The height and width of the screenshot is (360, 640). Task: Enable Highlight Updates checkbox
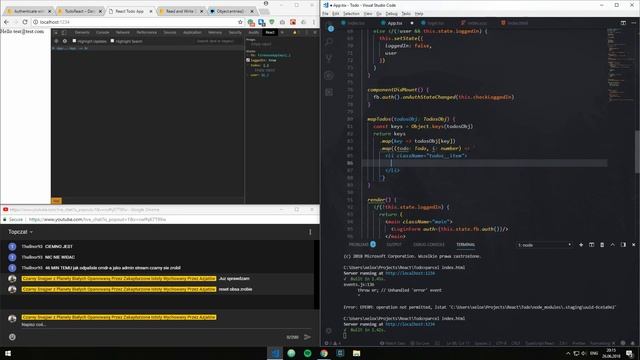pyautogui.click(x=74, y=41)
